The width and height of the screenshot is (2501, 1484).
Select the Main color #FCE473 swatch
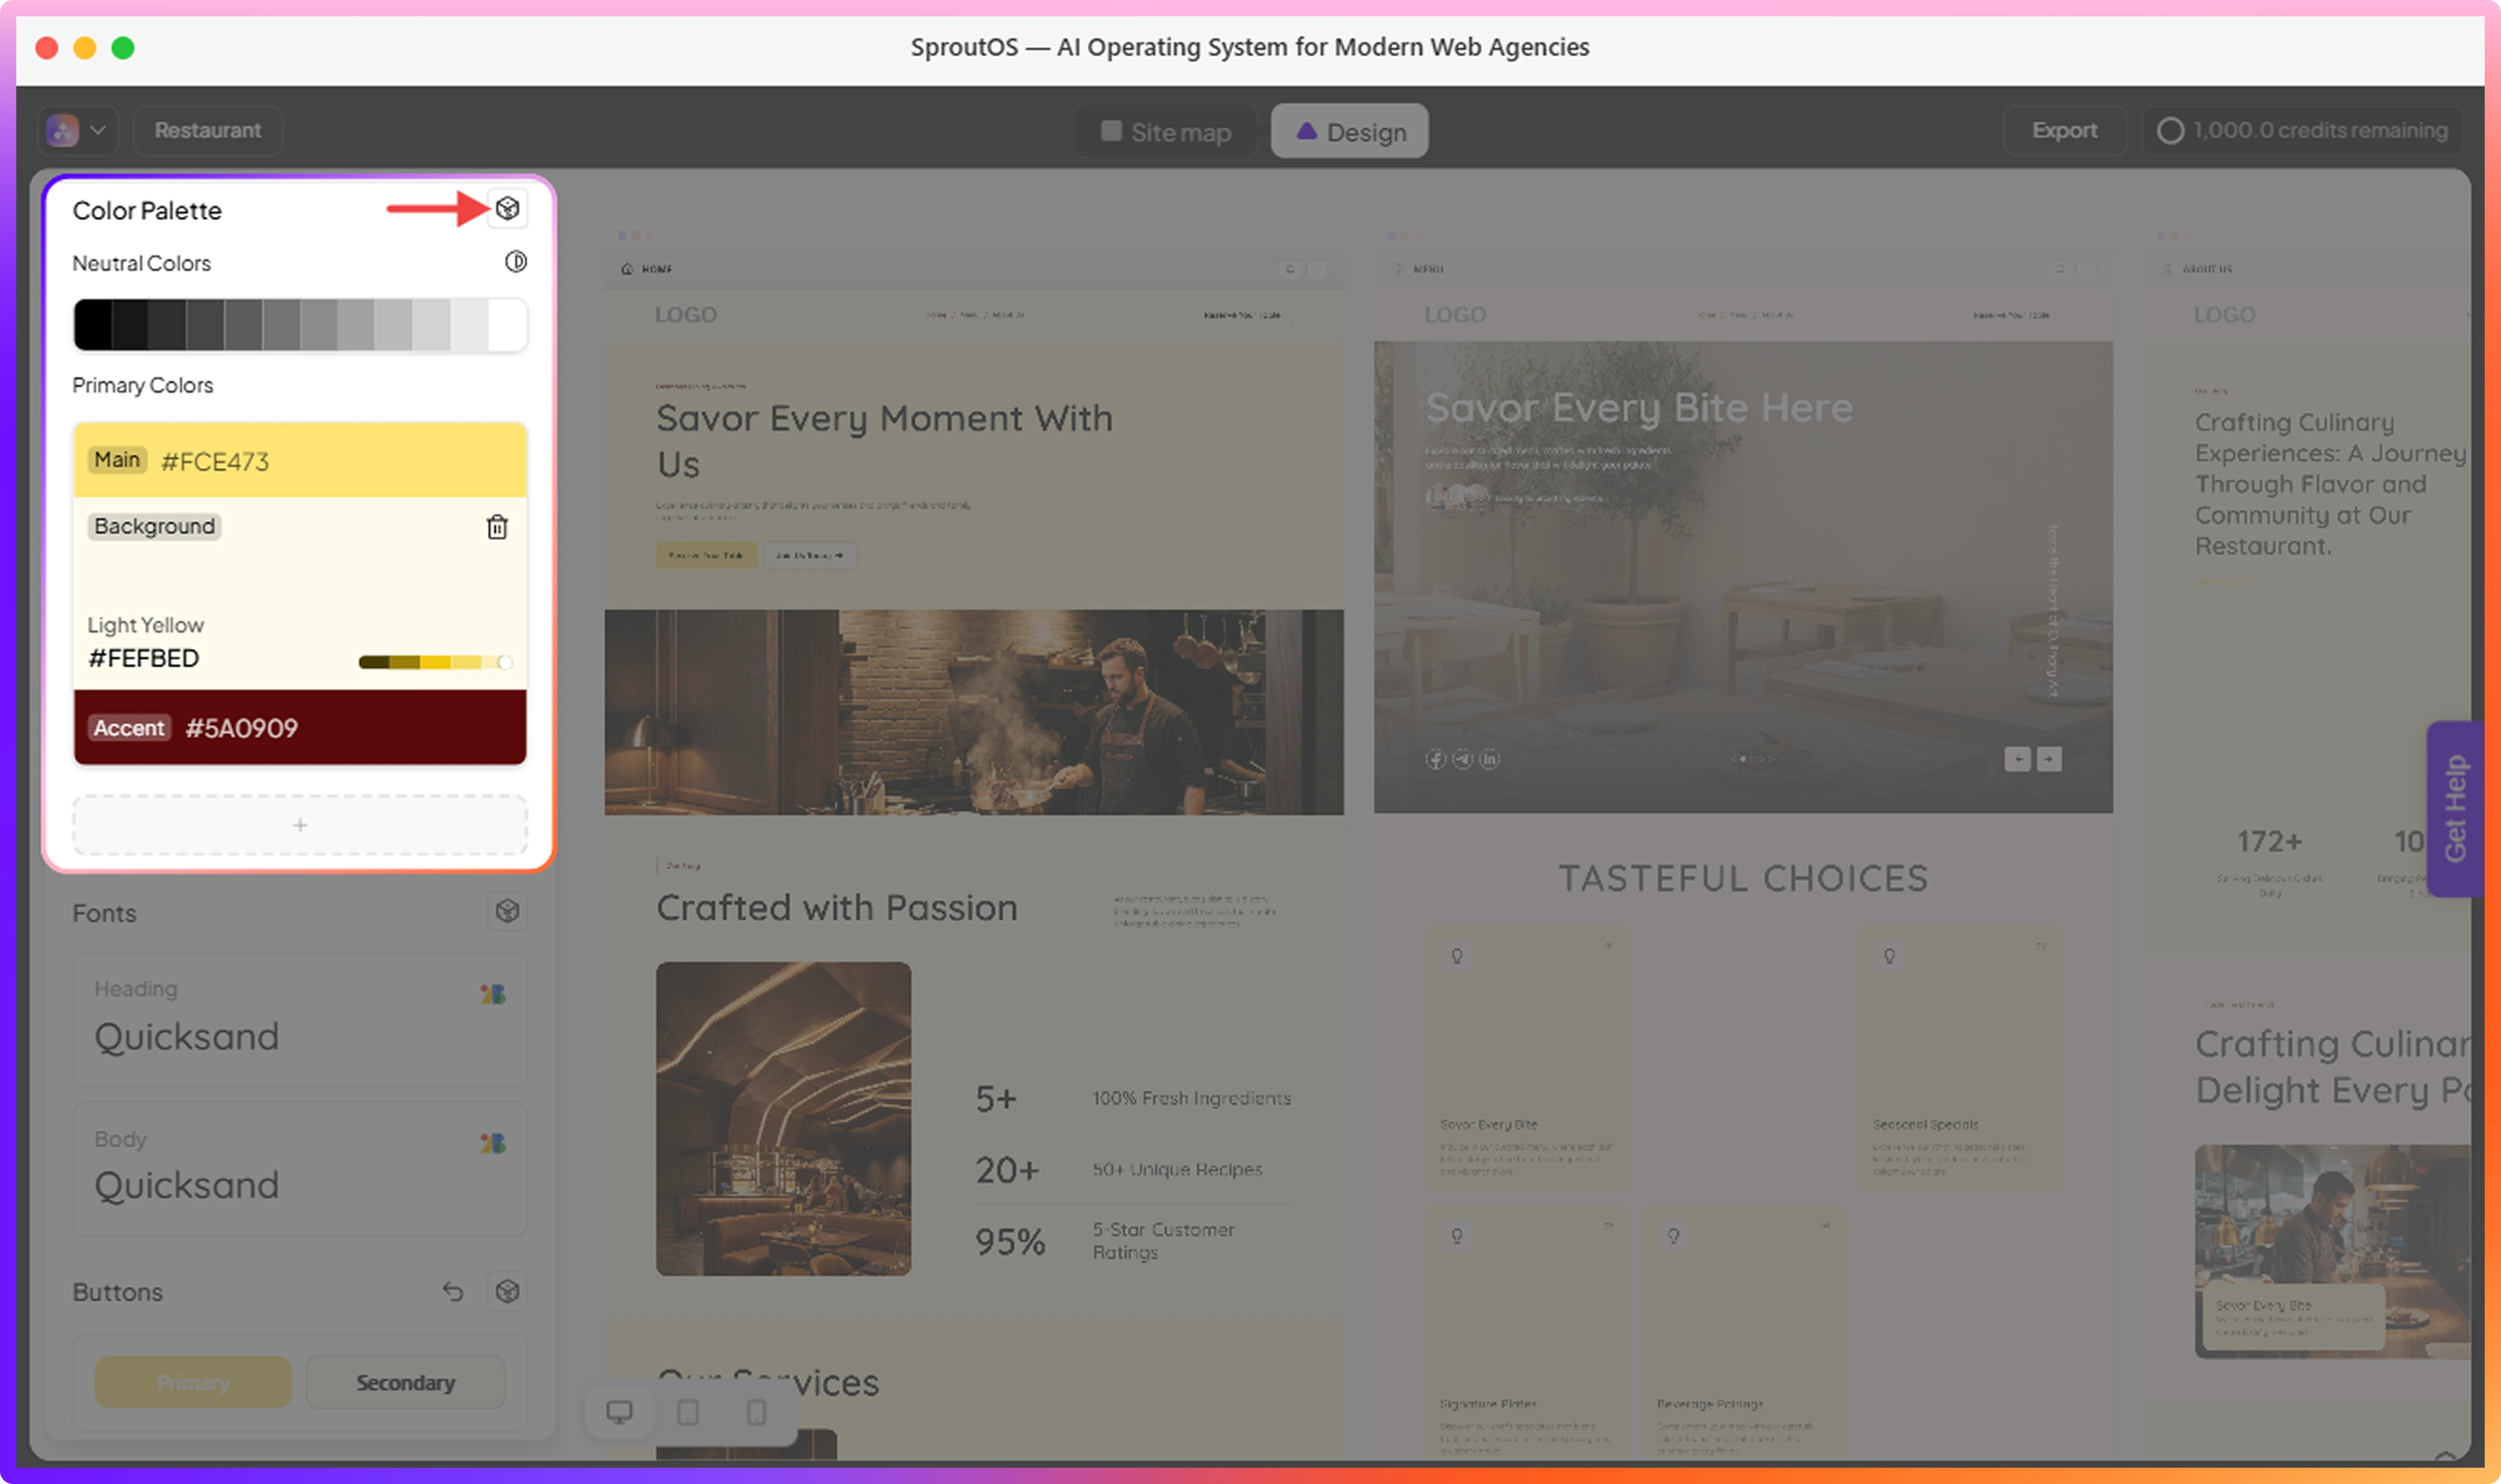(300, 460)
